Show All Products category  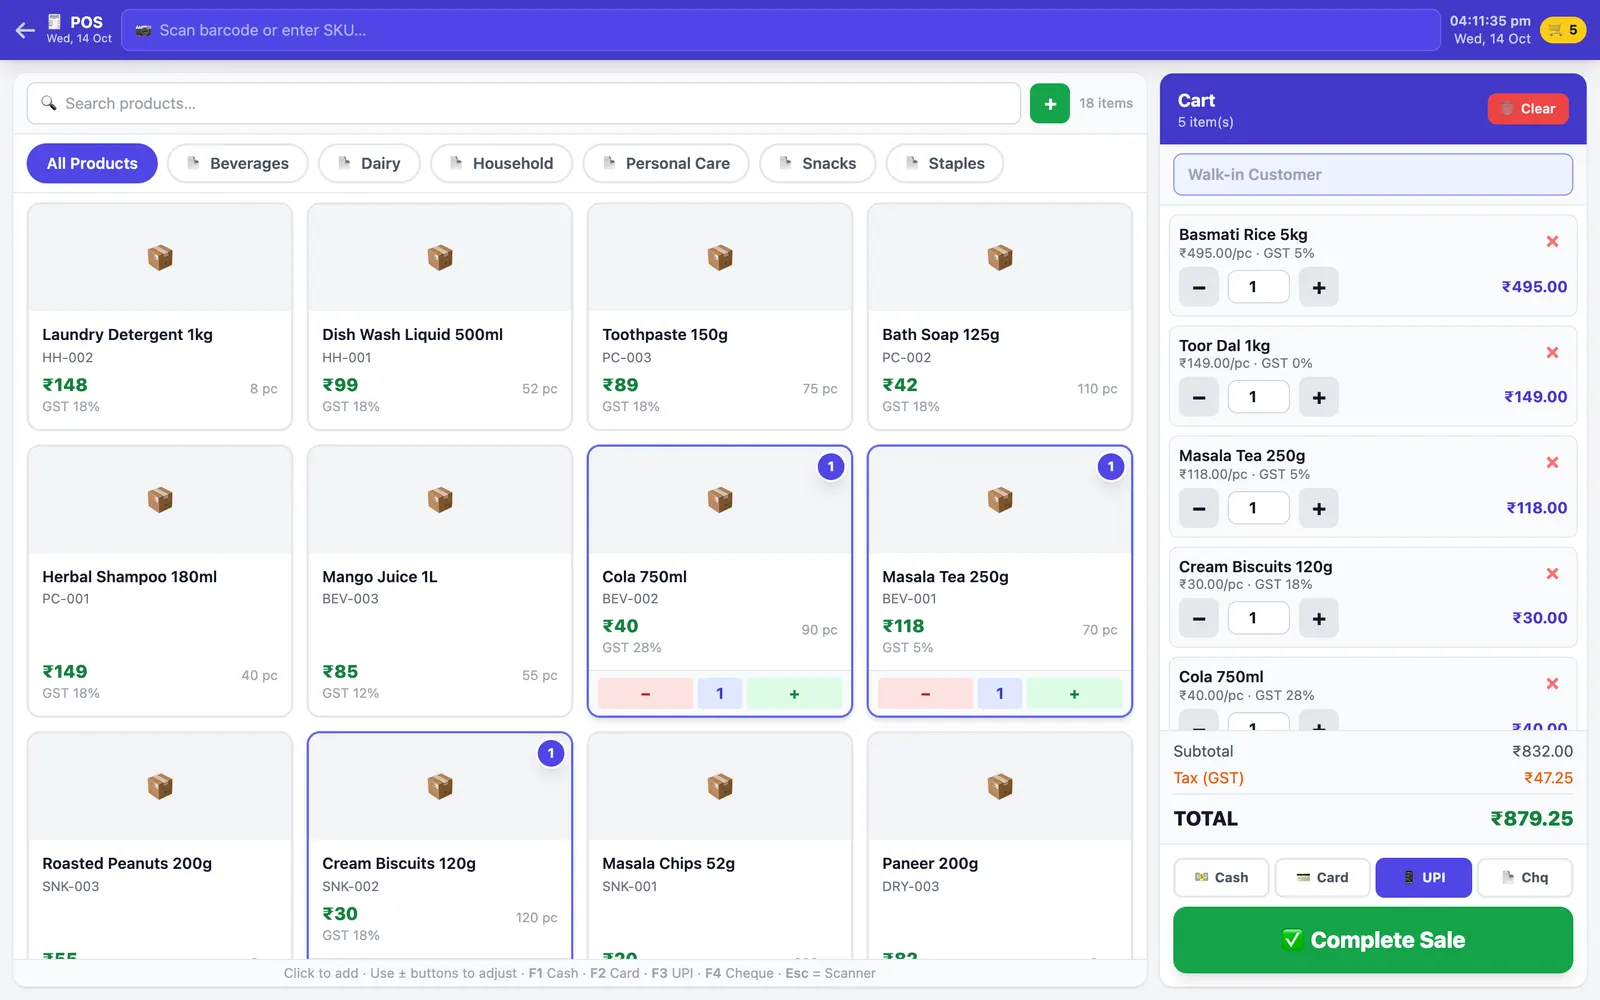[92, 163]
